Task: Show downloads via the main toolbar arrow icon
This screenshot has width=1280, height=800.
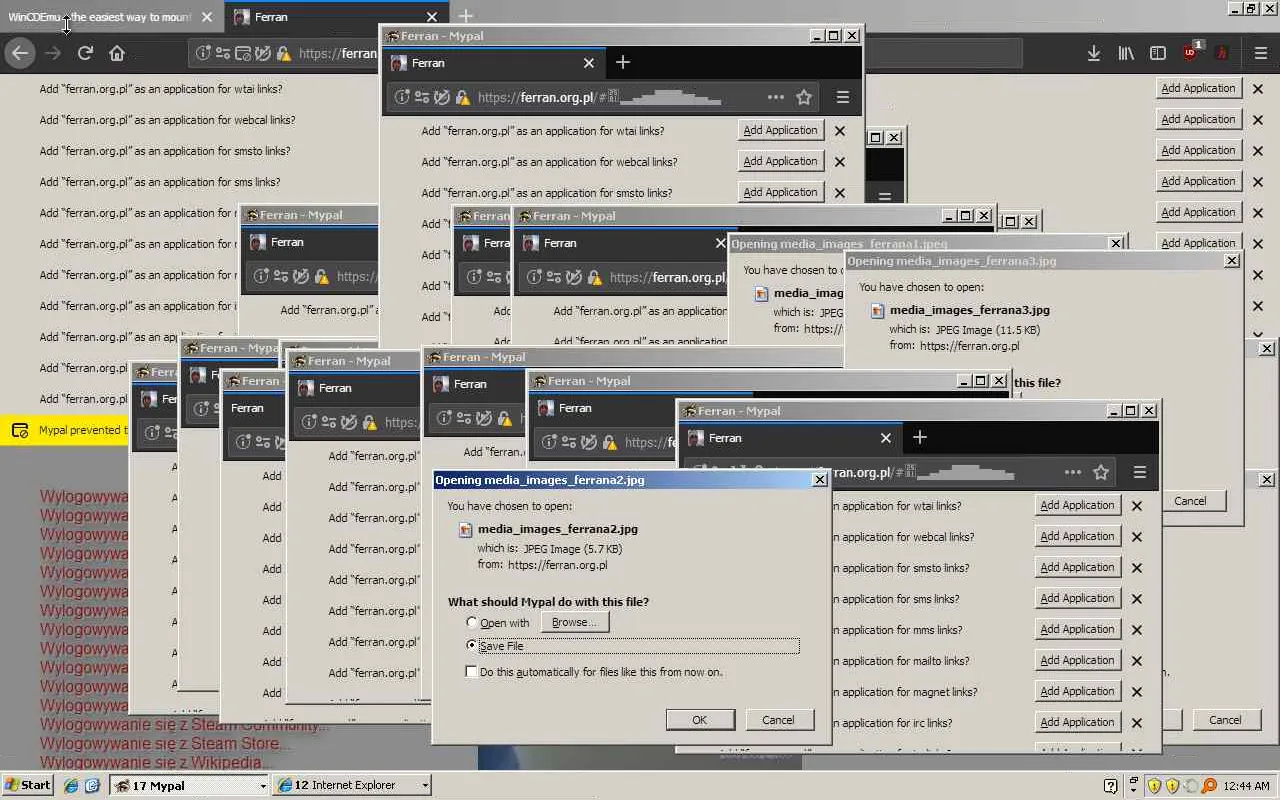Action: click(1094, 53)
